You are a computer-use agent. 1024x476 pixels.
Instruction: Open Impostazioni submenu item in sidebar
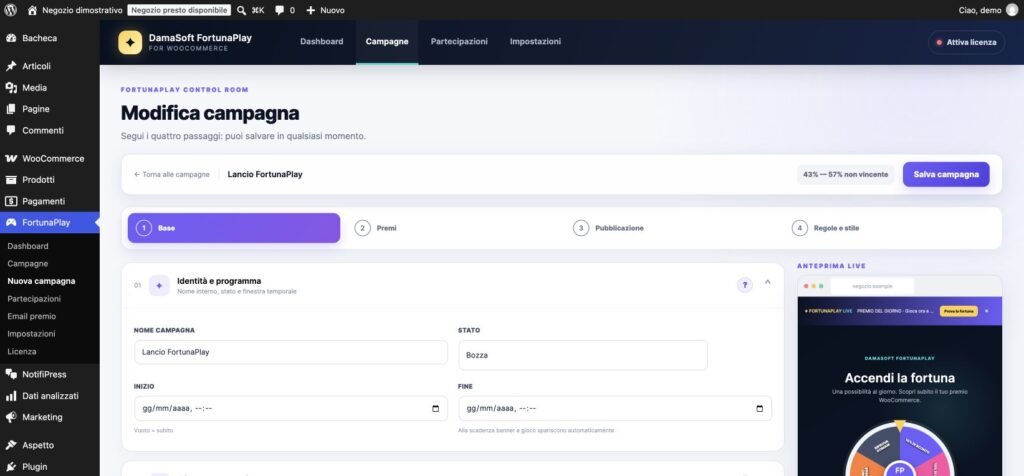coord(31,334)
